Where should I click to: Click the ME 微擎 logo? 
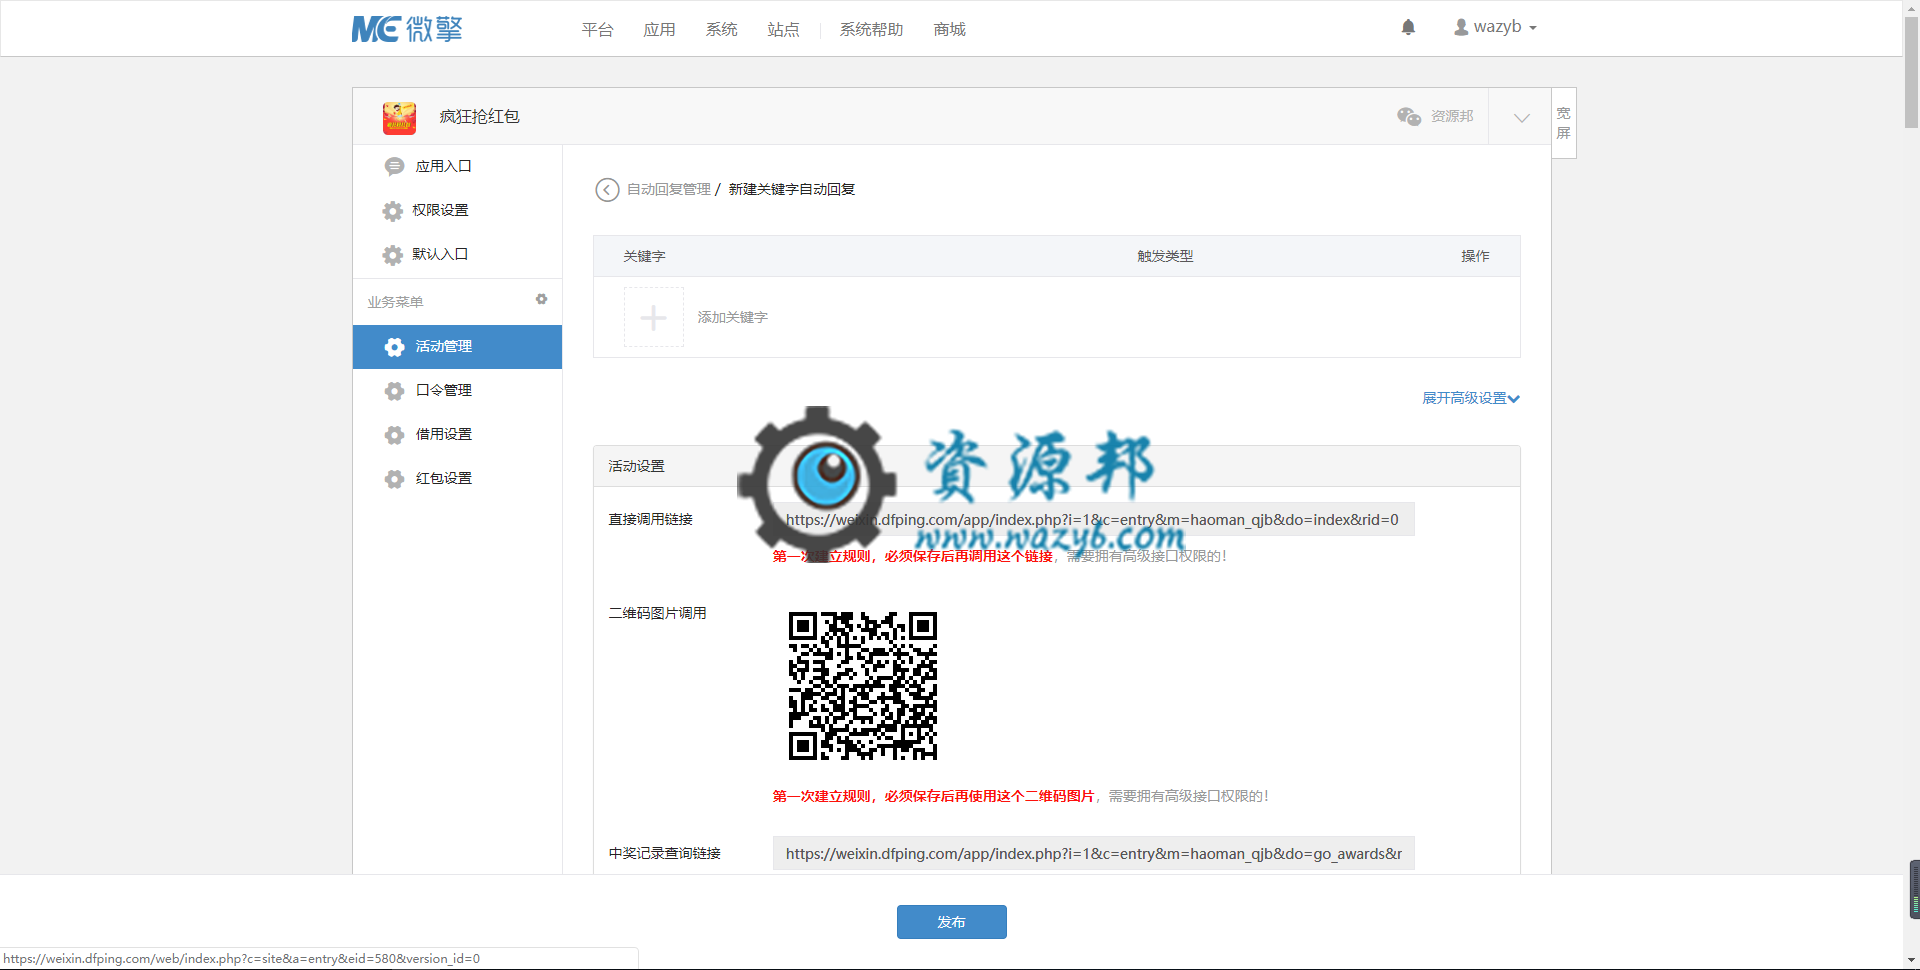click(x=407, y=29)
